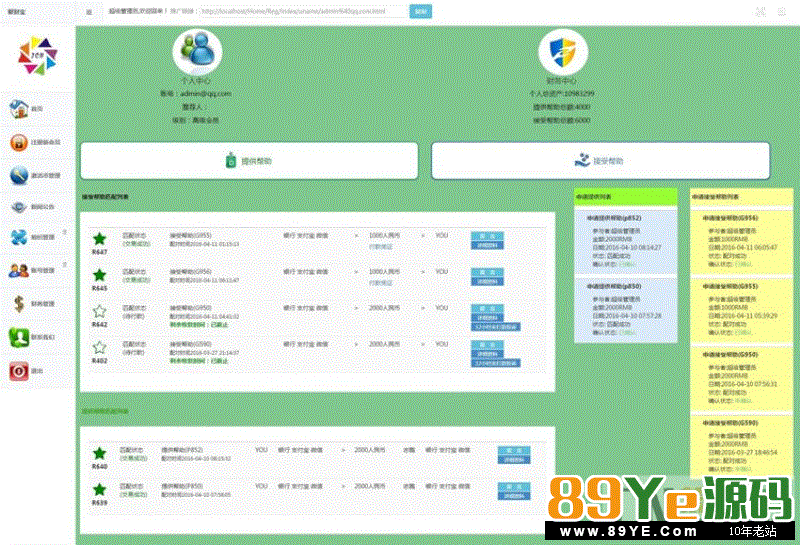Click the 接受帮助 button
The height and width of the screenshot is (545, 800).
pyautogui.click(x=600, y=160)
